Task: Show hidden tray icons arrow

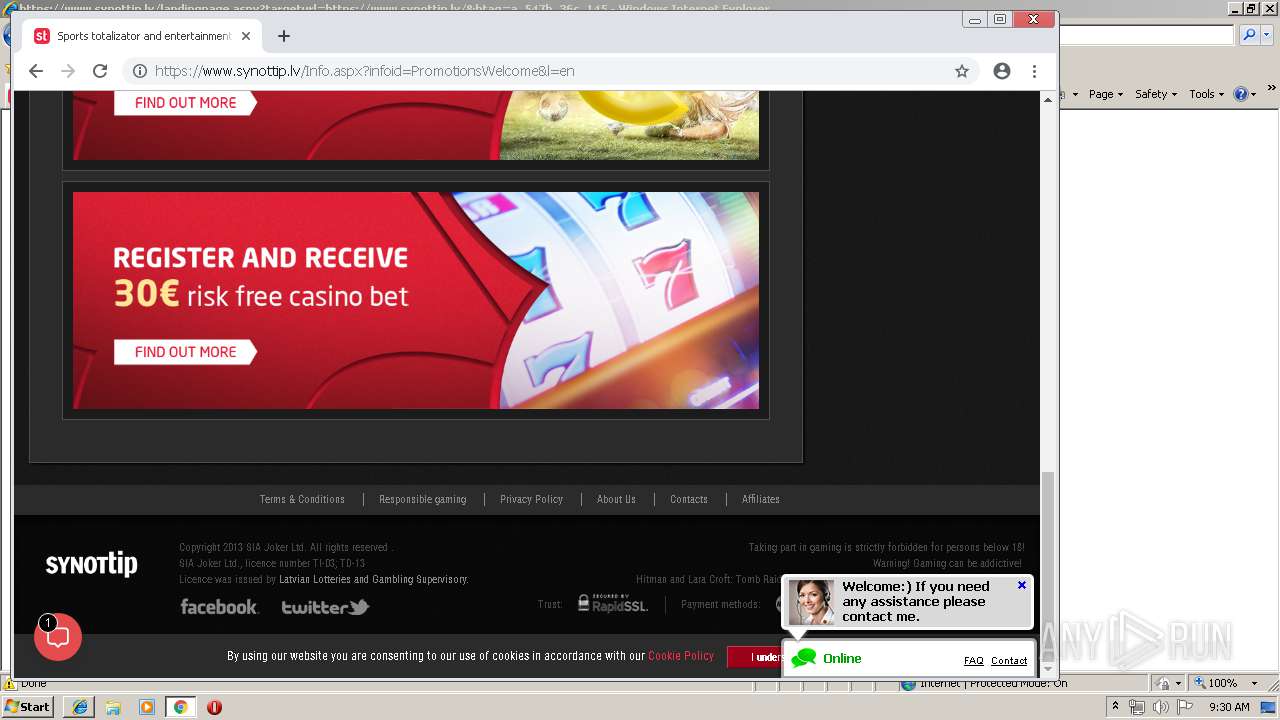Action: [1116, 707]
